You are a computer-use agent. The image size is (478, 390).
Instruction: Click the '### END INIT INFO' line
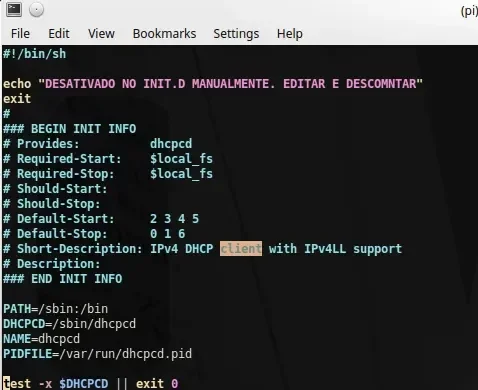[x=63, y=279]
